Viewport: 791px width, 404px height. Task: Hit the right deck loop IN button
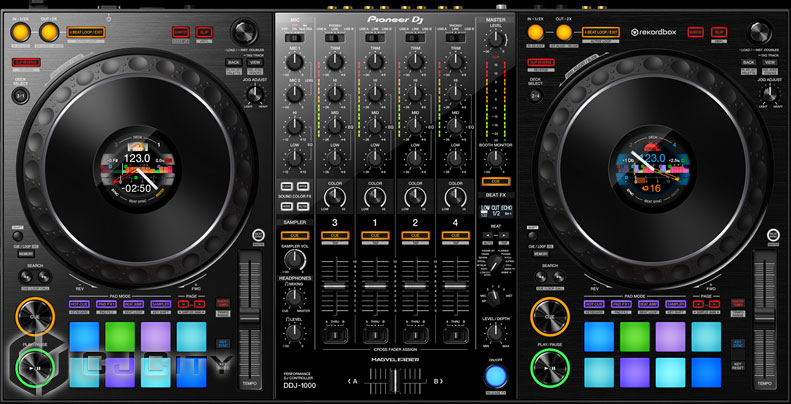(536, 32)
